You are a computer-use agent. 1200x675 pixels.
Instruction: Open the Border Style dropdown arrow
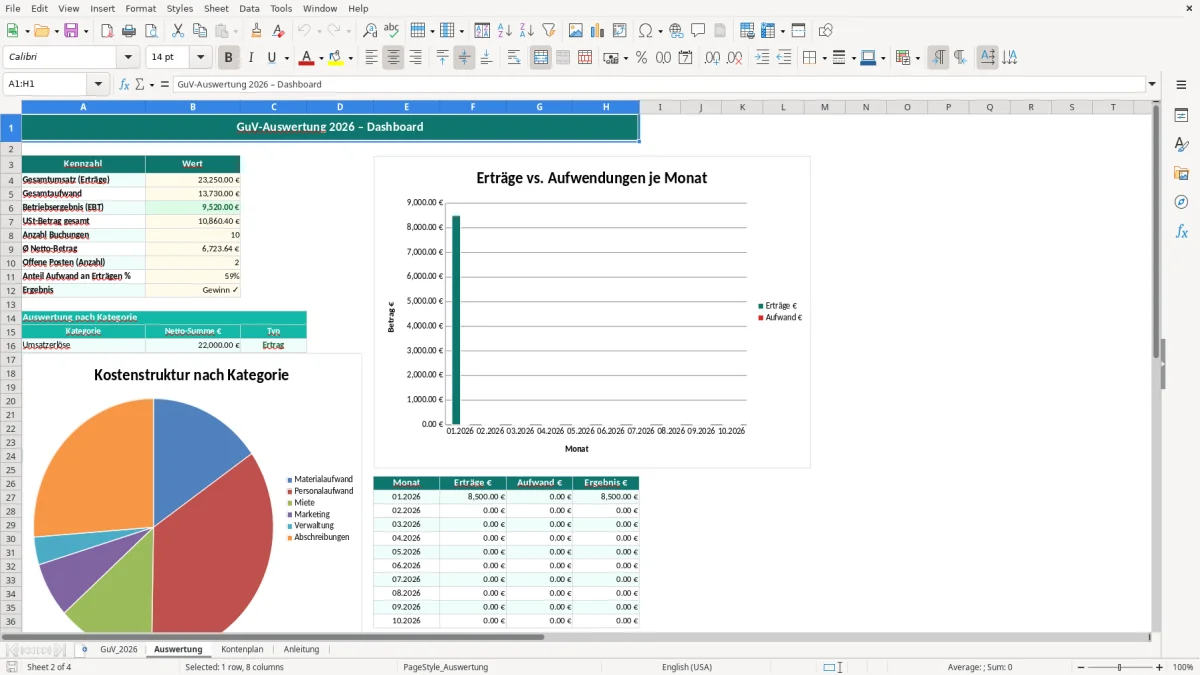853,58
